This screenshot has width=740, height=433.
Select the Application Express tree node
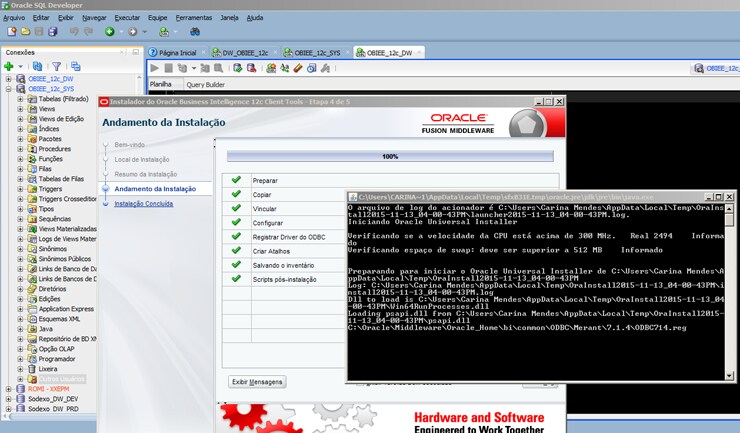(66, 309)
